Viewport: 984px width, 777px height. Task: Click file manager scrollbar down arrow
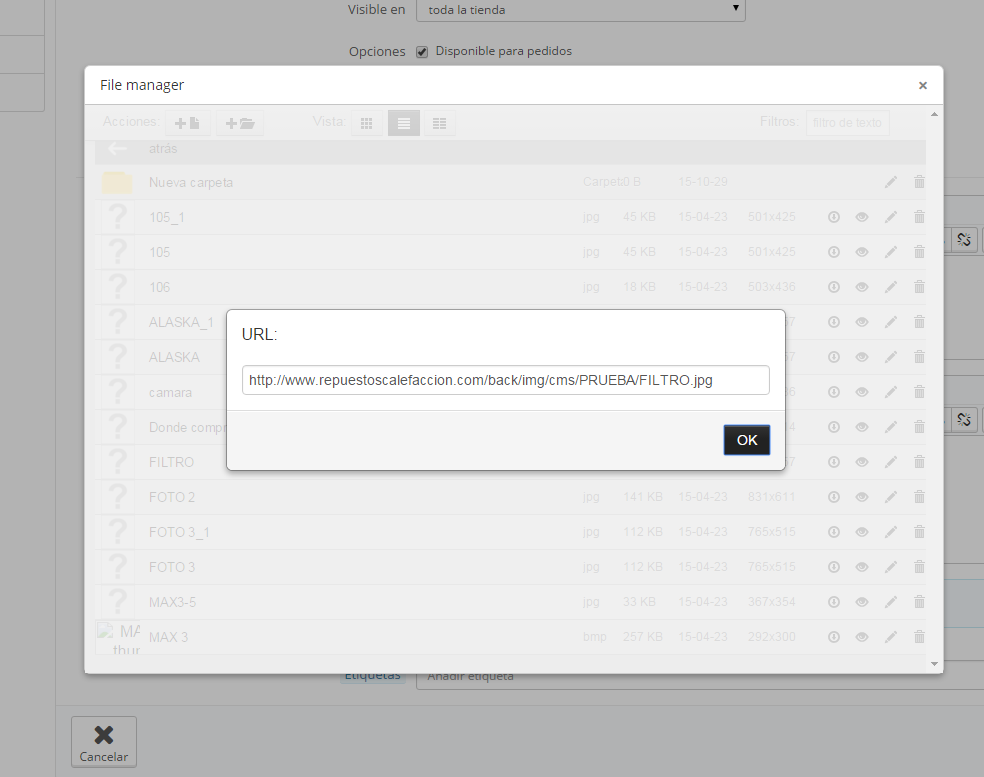[934, 663]
